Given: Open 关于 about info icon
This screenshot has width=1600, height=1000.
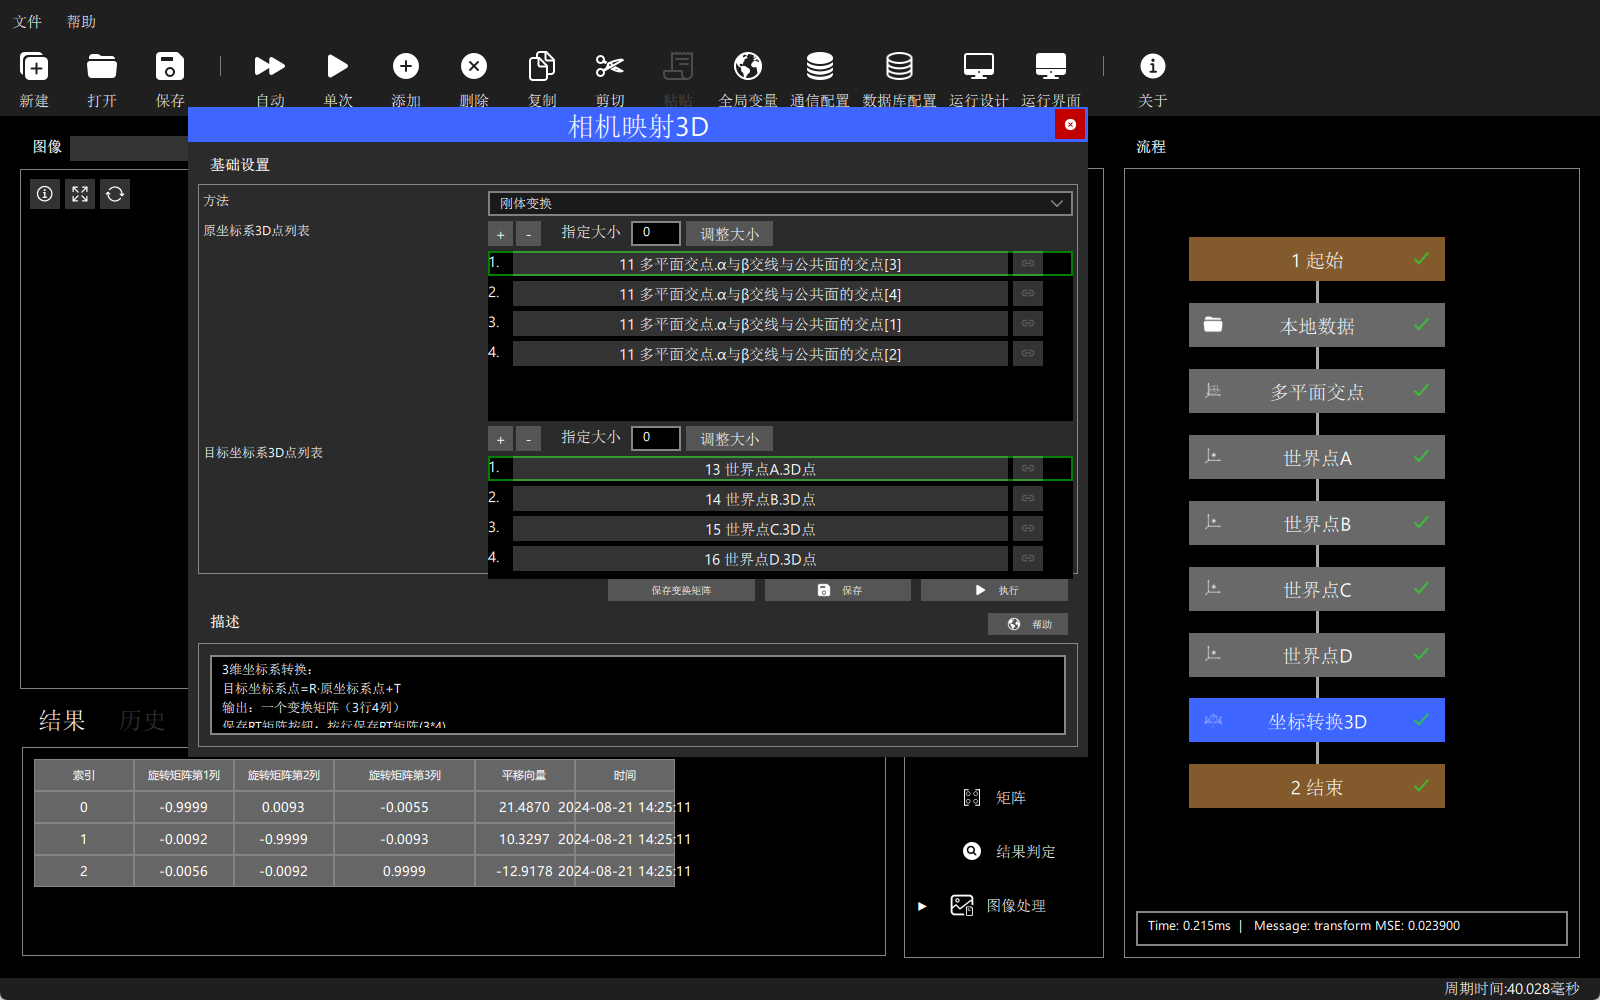Looking at the screenshot, I should point(1153,67).
